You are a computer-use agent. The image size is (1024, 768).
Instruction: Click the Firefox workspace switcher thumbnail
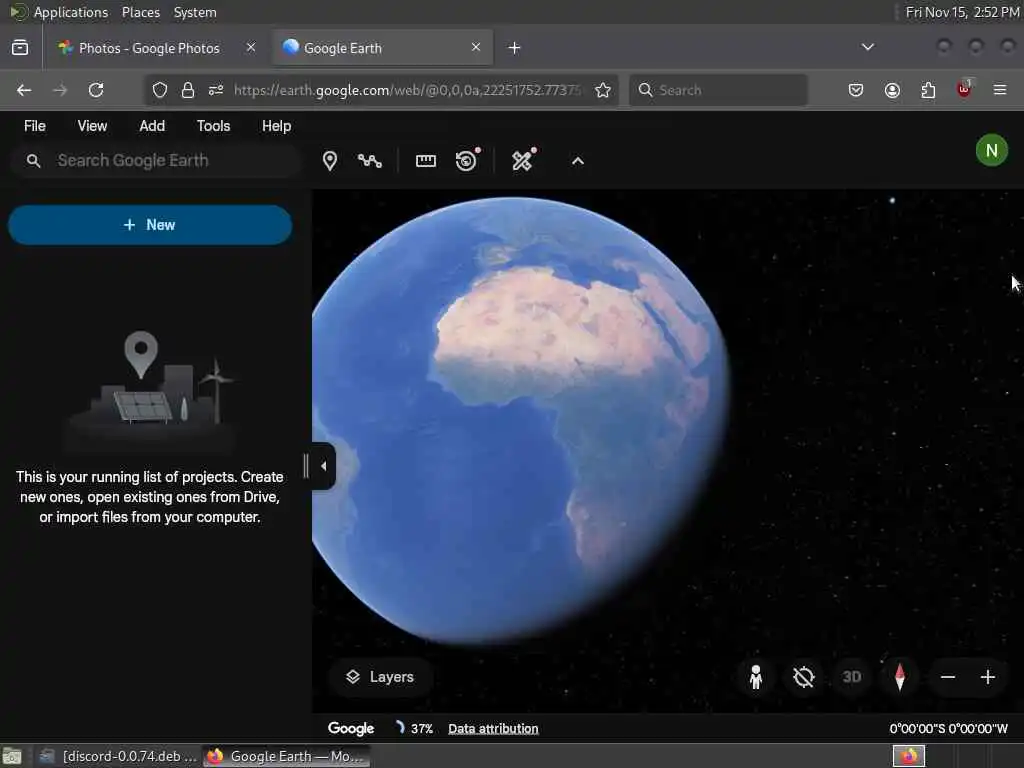pos(908,756)
